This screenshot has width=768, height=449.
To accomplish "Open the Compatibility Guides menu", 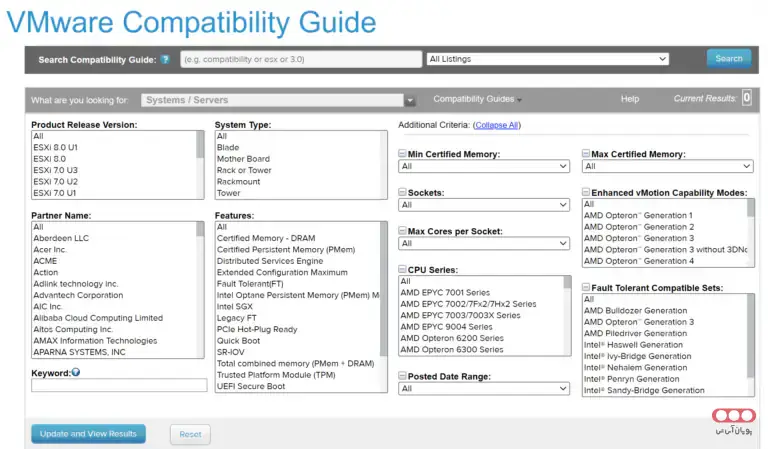I will (477, 99).
